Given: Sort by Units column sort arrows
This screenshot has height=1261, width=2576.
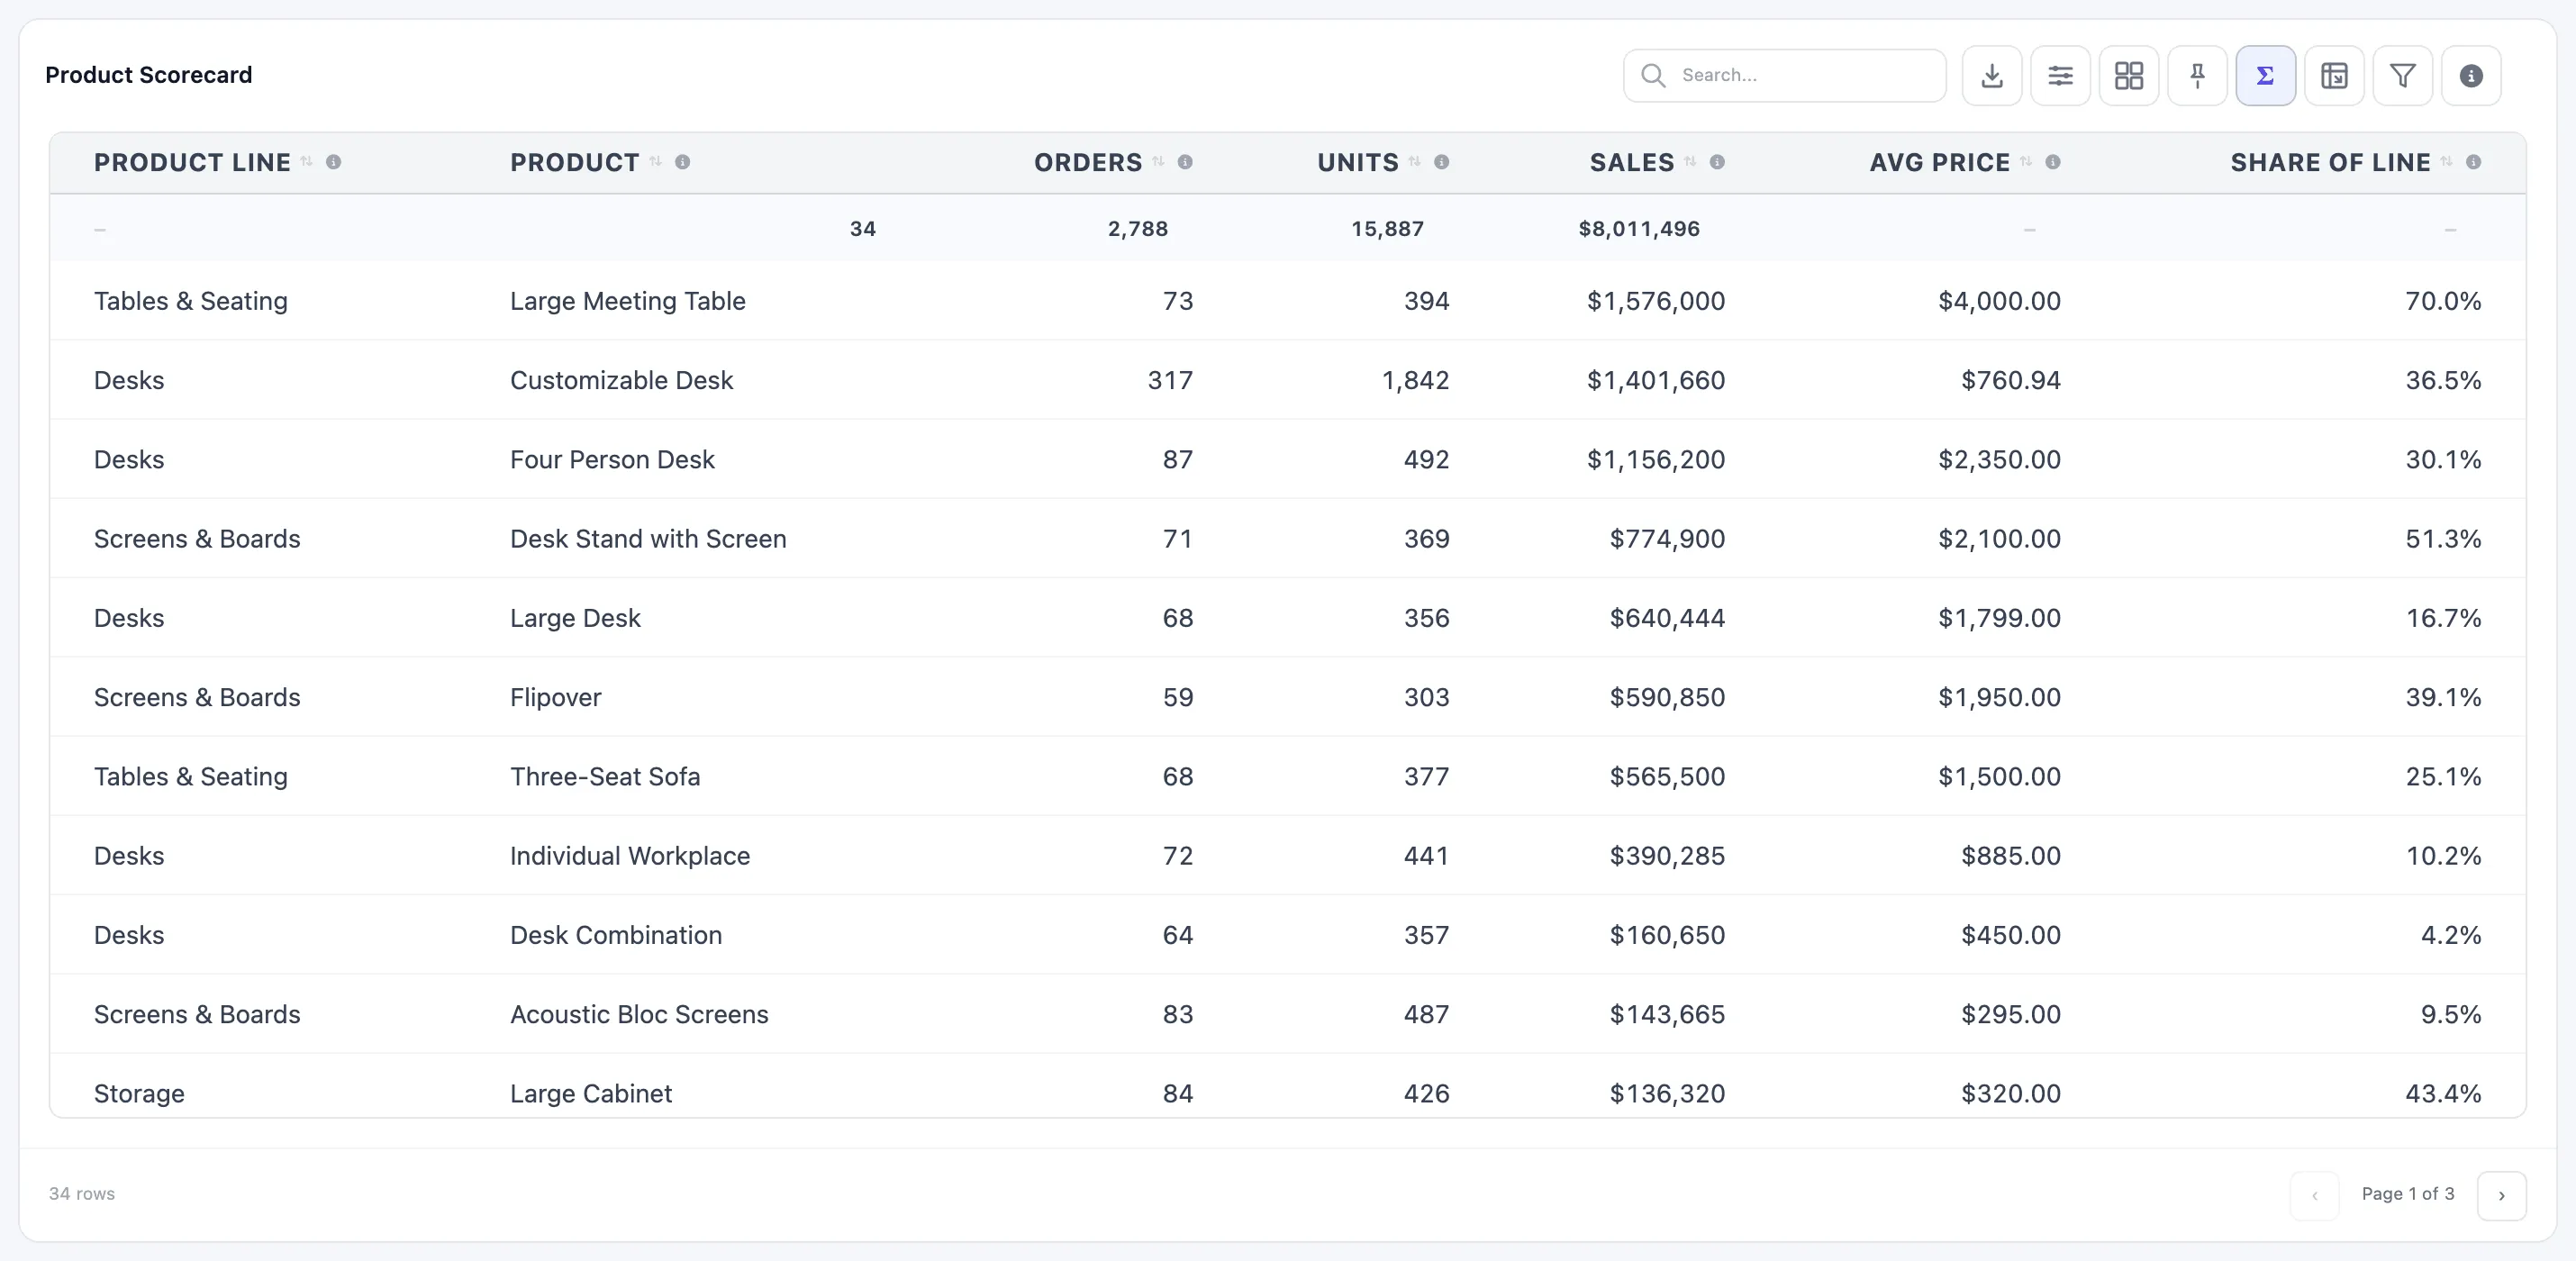Looking at the screenshot, I should (1415, 162).
